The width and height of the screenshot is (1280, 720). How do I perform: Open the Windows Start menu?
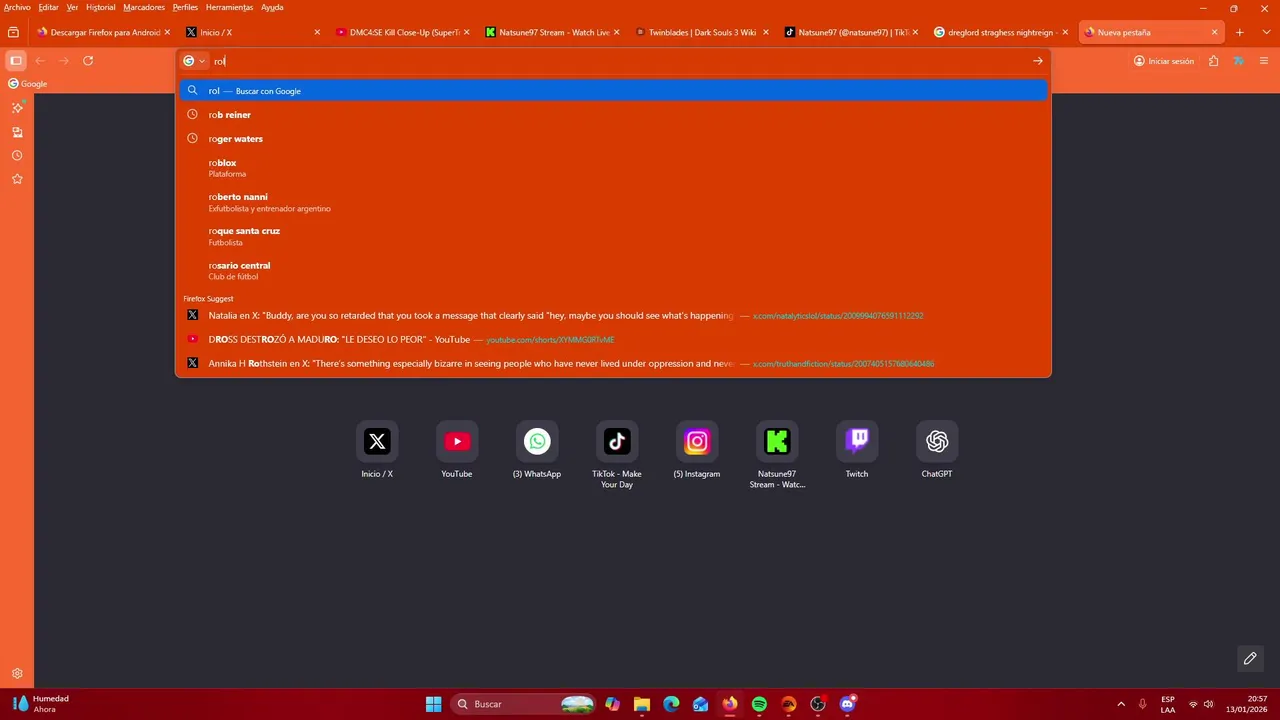tap(433, 704)
